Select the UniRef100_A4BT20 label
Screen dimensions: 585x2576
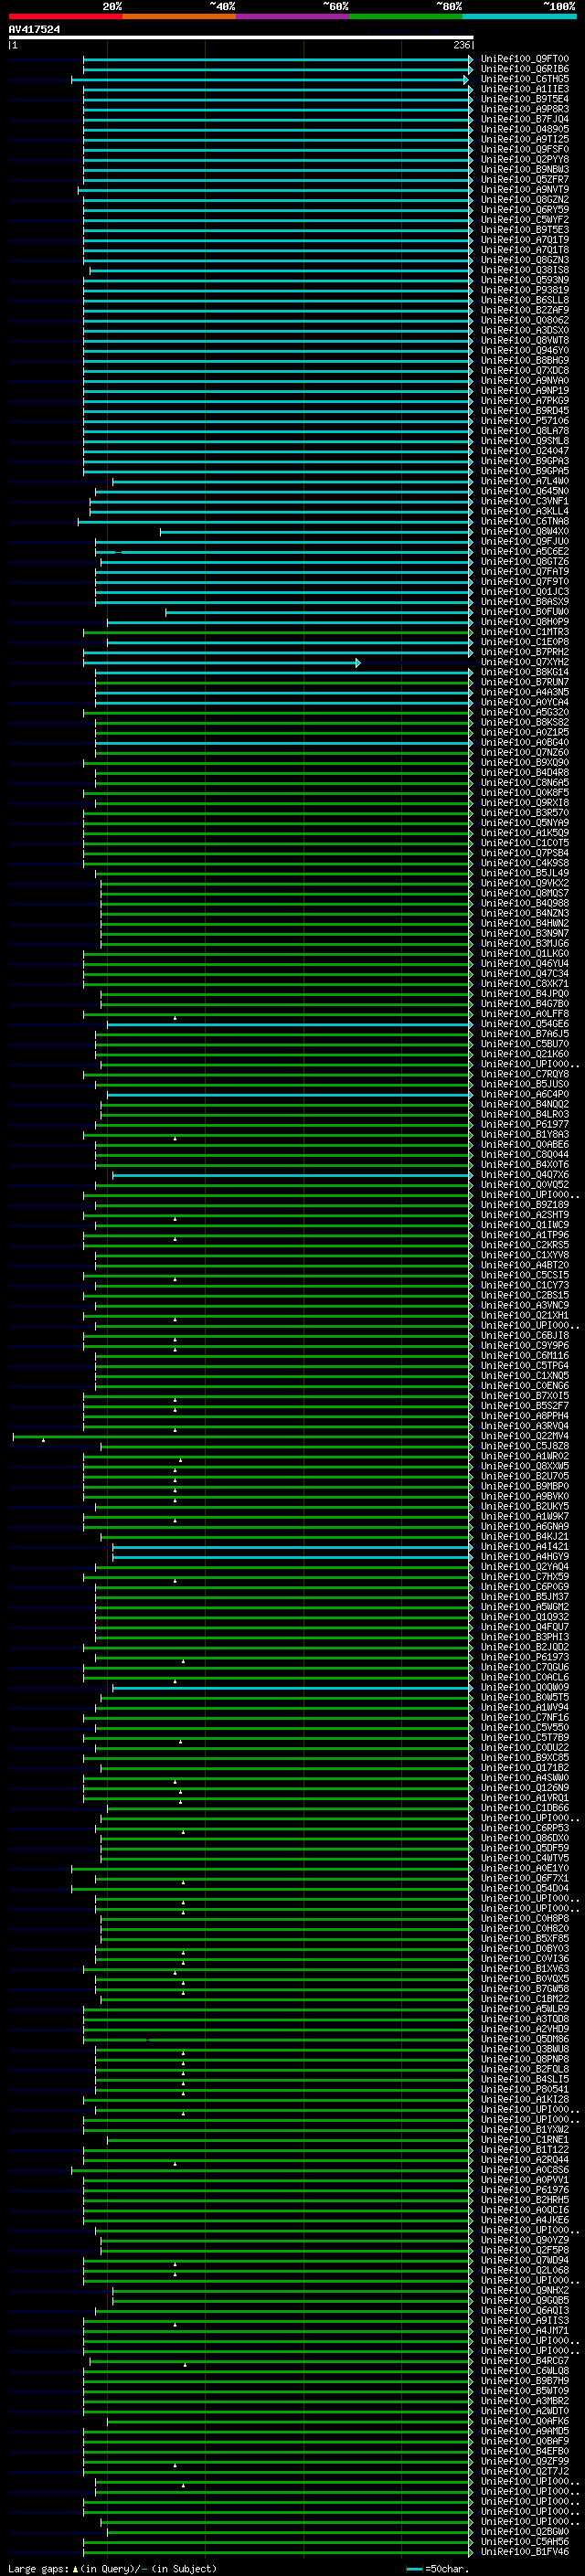click(x=524, y=1265)
